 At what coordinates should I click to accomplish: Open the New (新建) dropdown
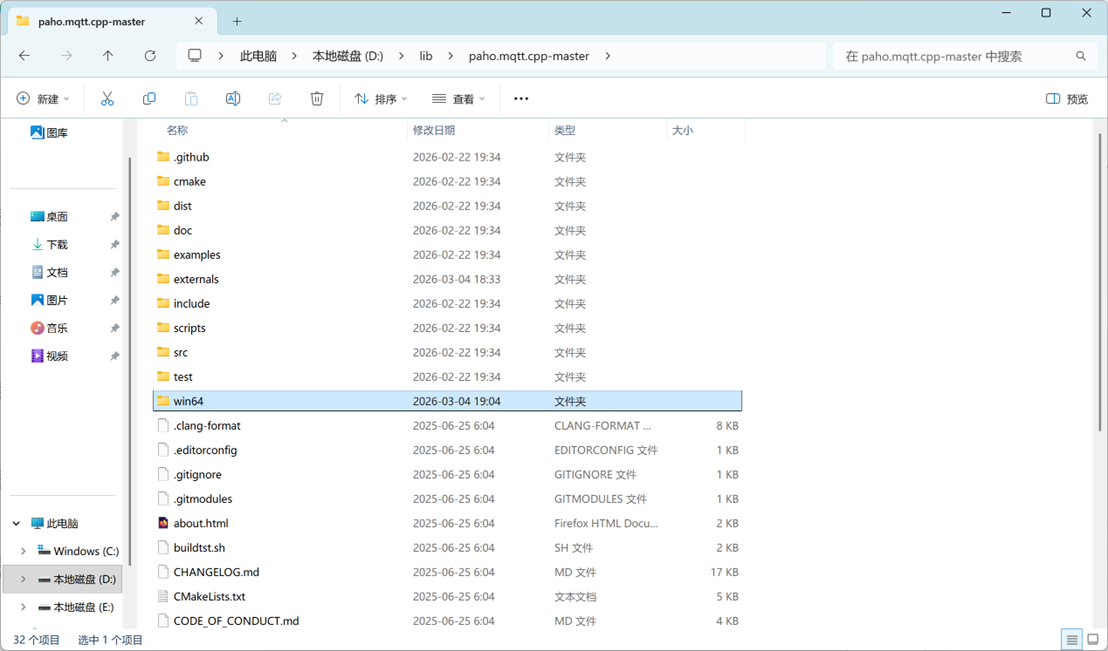pyautogui.click(x=43, y=99)
